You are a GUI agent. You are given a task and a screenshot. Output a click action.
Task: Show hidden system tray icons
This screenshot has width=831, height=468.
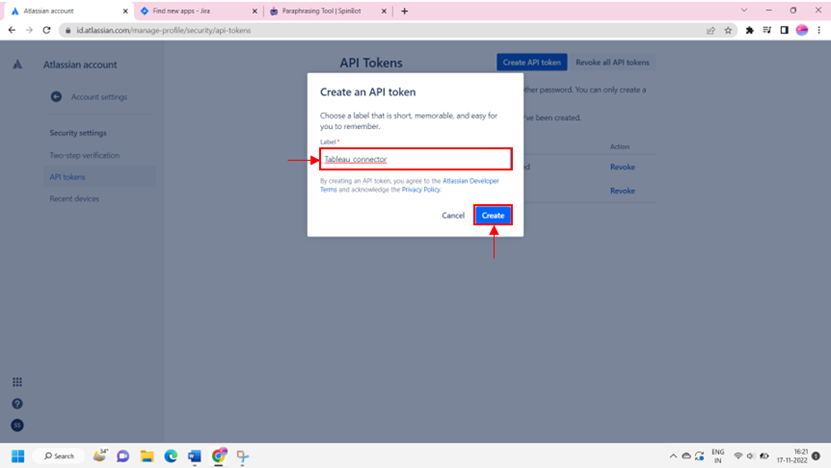click(673, 456)
